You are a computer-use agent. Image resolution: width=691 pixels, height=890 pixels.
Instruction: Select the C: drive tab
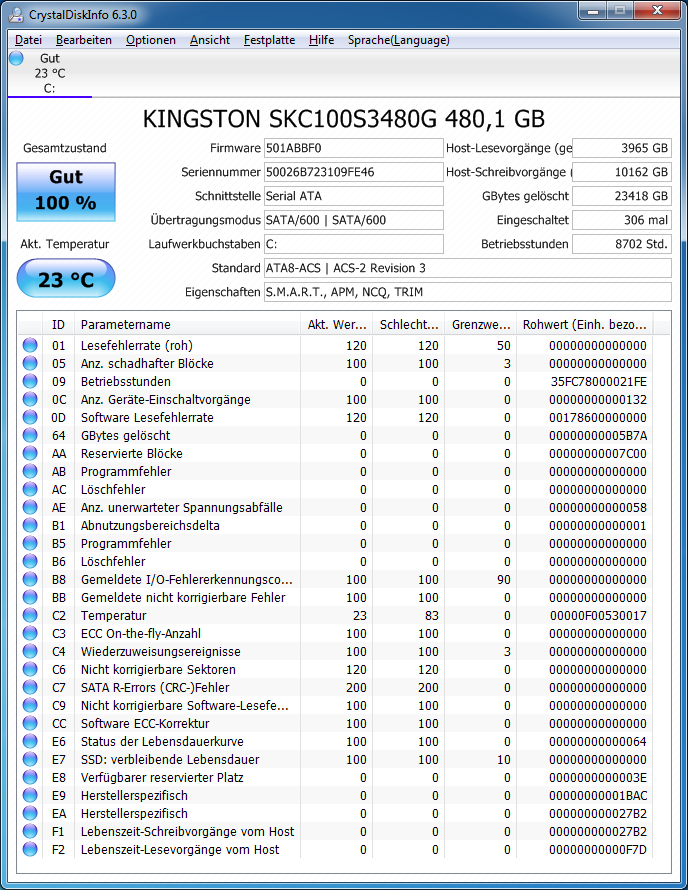[49, 73]
